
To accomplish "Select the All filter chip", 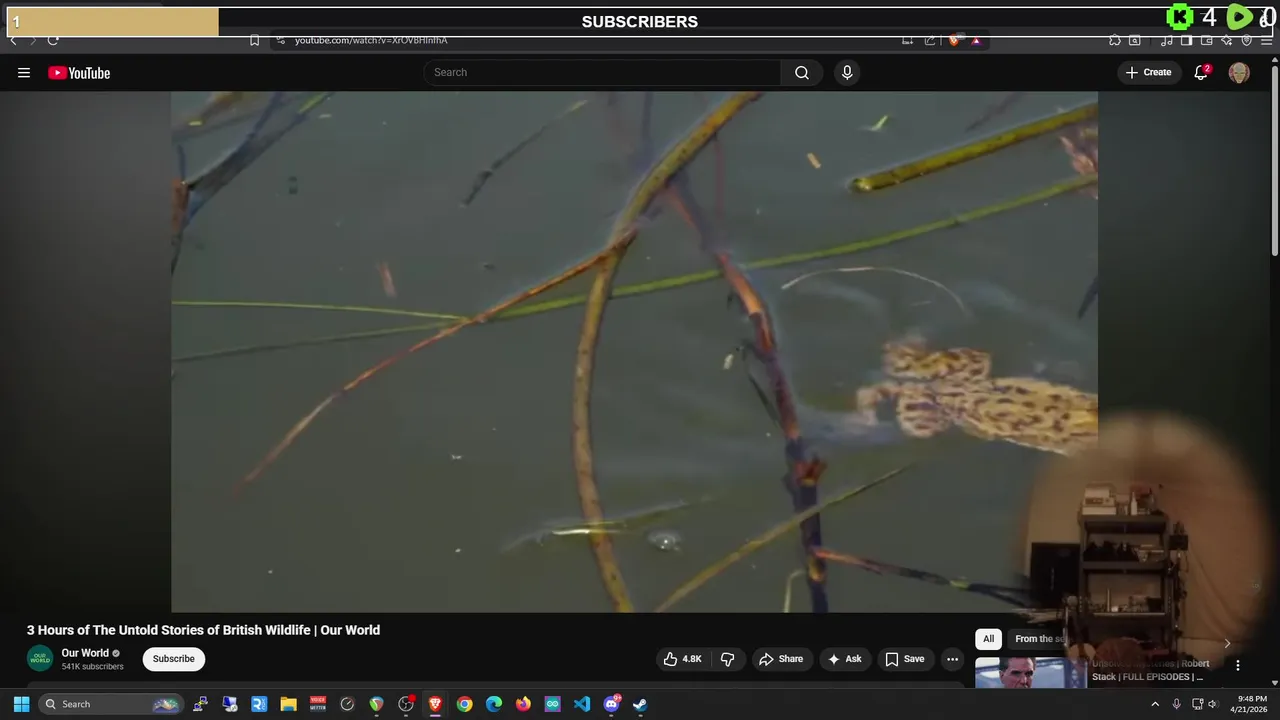I will (988, 639).
